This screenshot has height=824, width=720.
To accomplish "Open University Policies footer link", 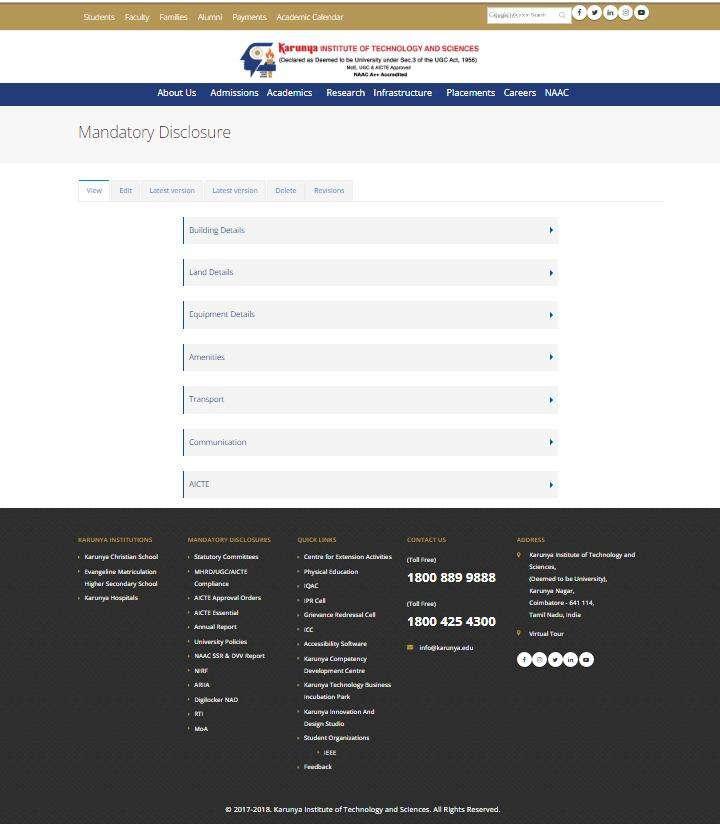I will (x=220, y=642).
